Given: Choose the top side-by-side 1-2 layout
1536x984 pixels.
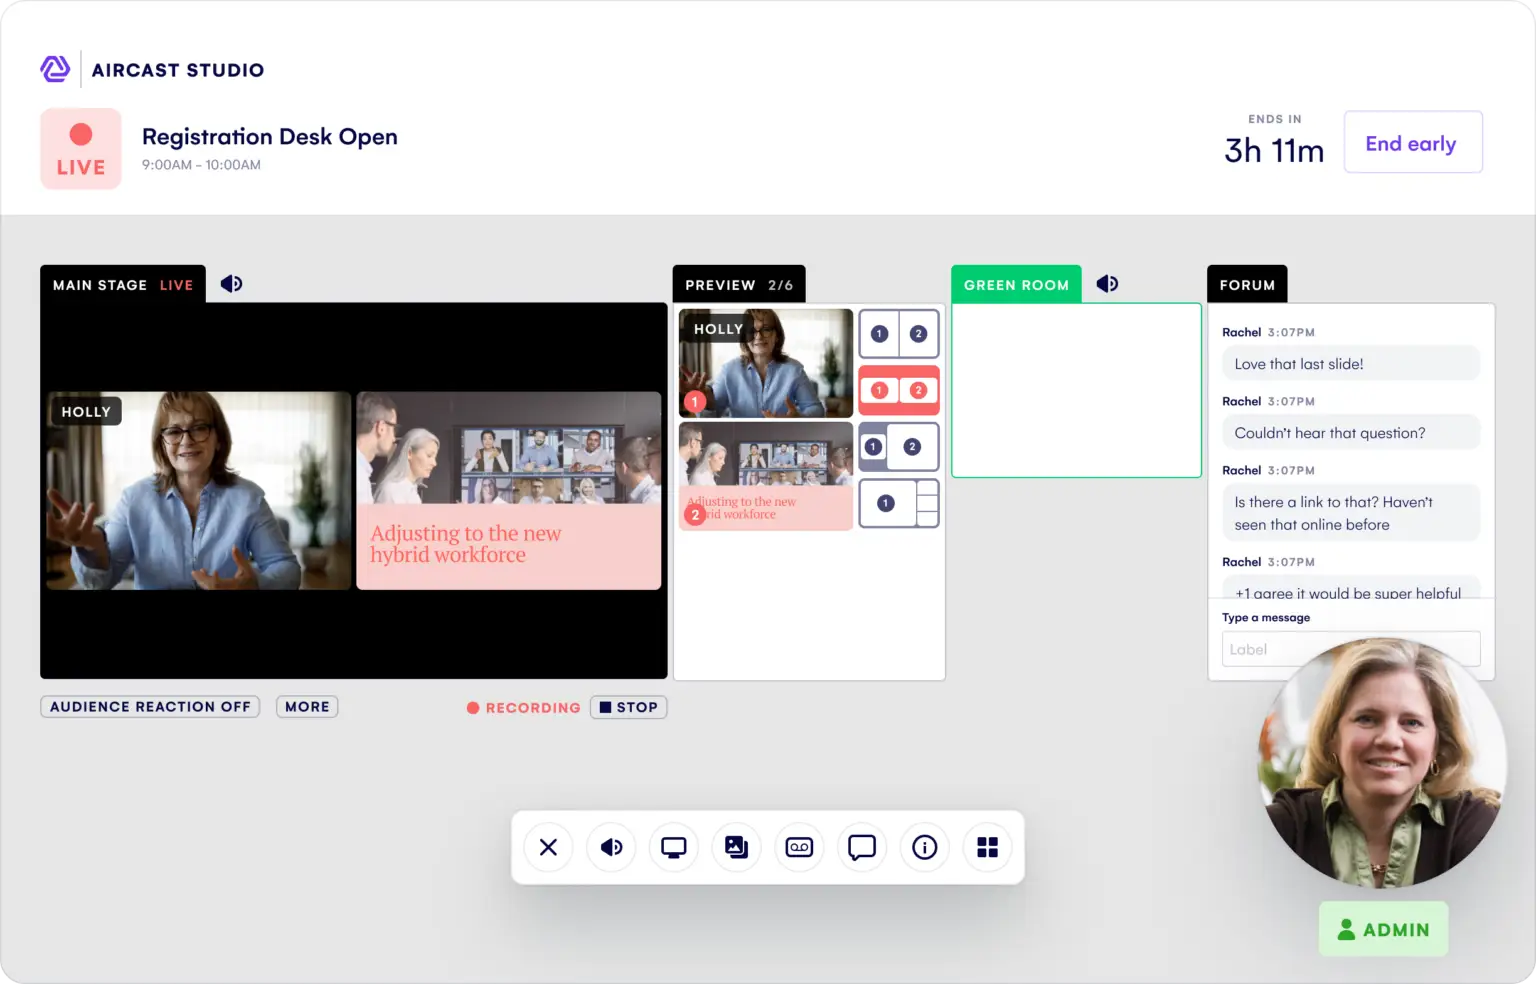Looking at the screenshot, I should (x=898, y=334).
